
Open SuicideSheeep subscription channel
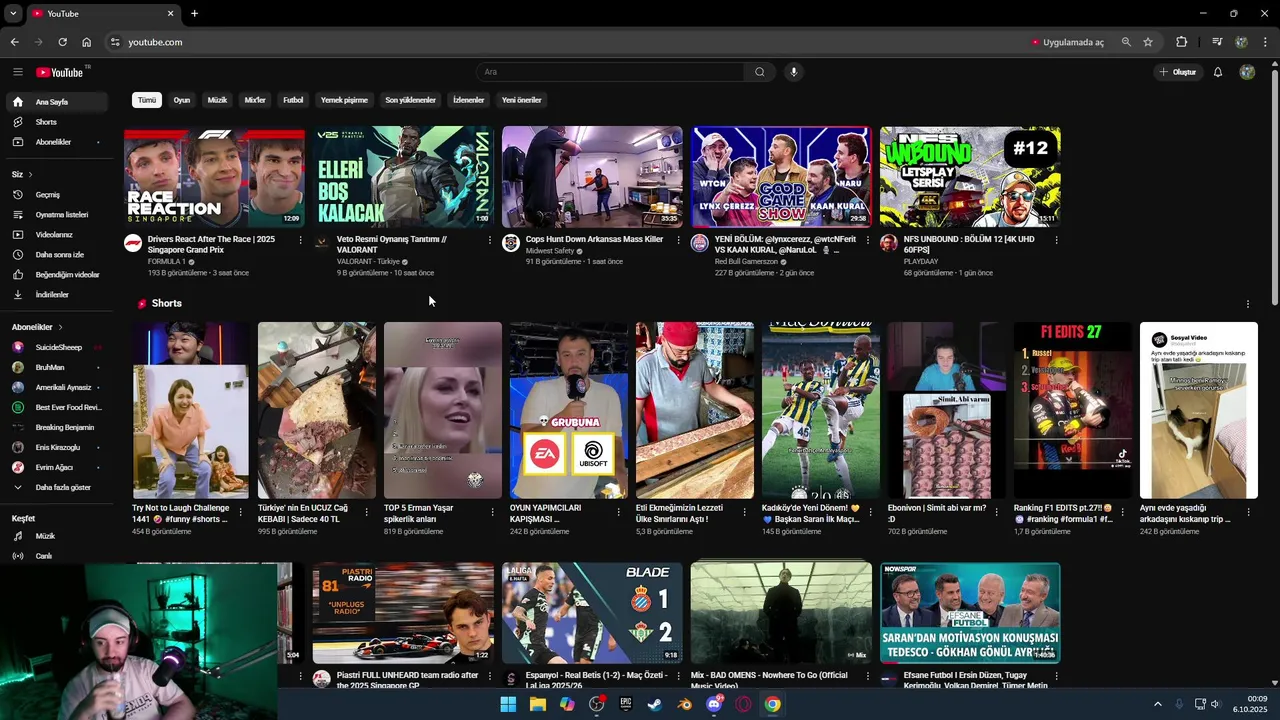tap(57, 347)
